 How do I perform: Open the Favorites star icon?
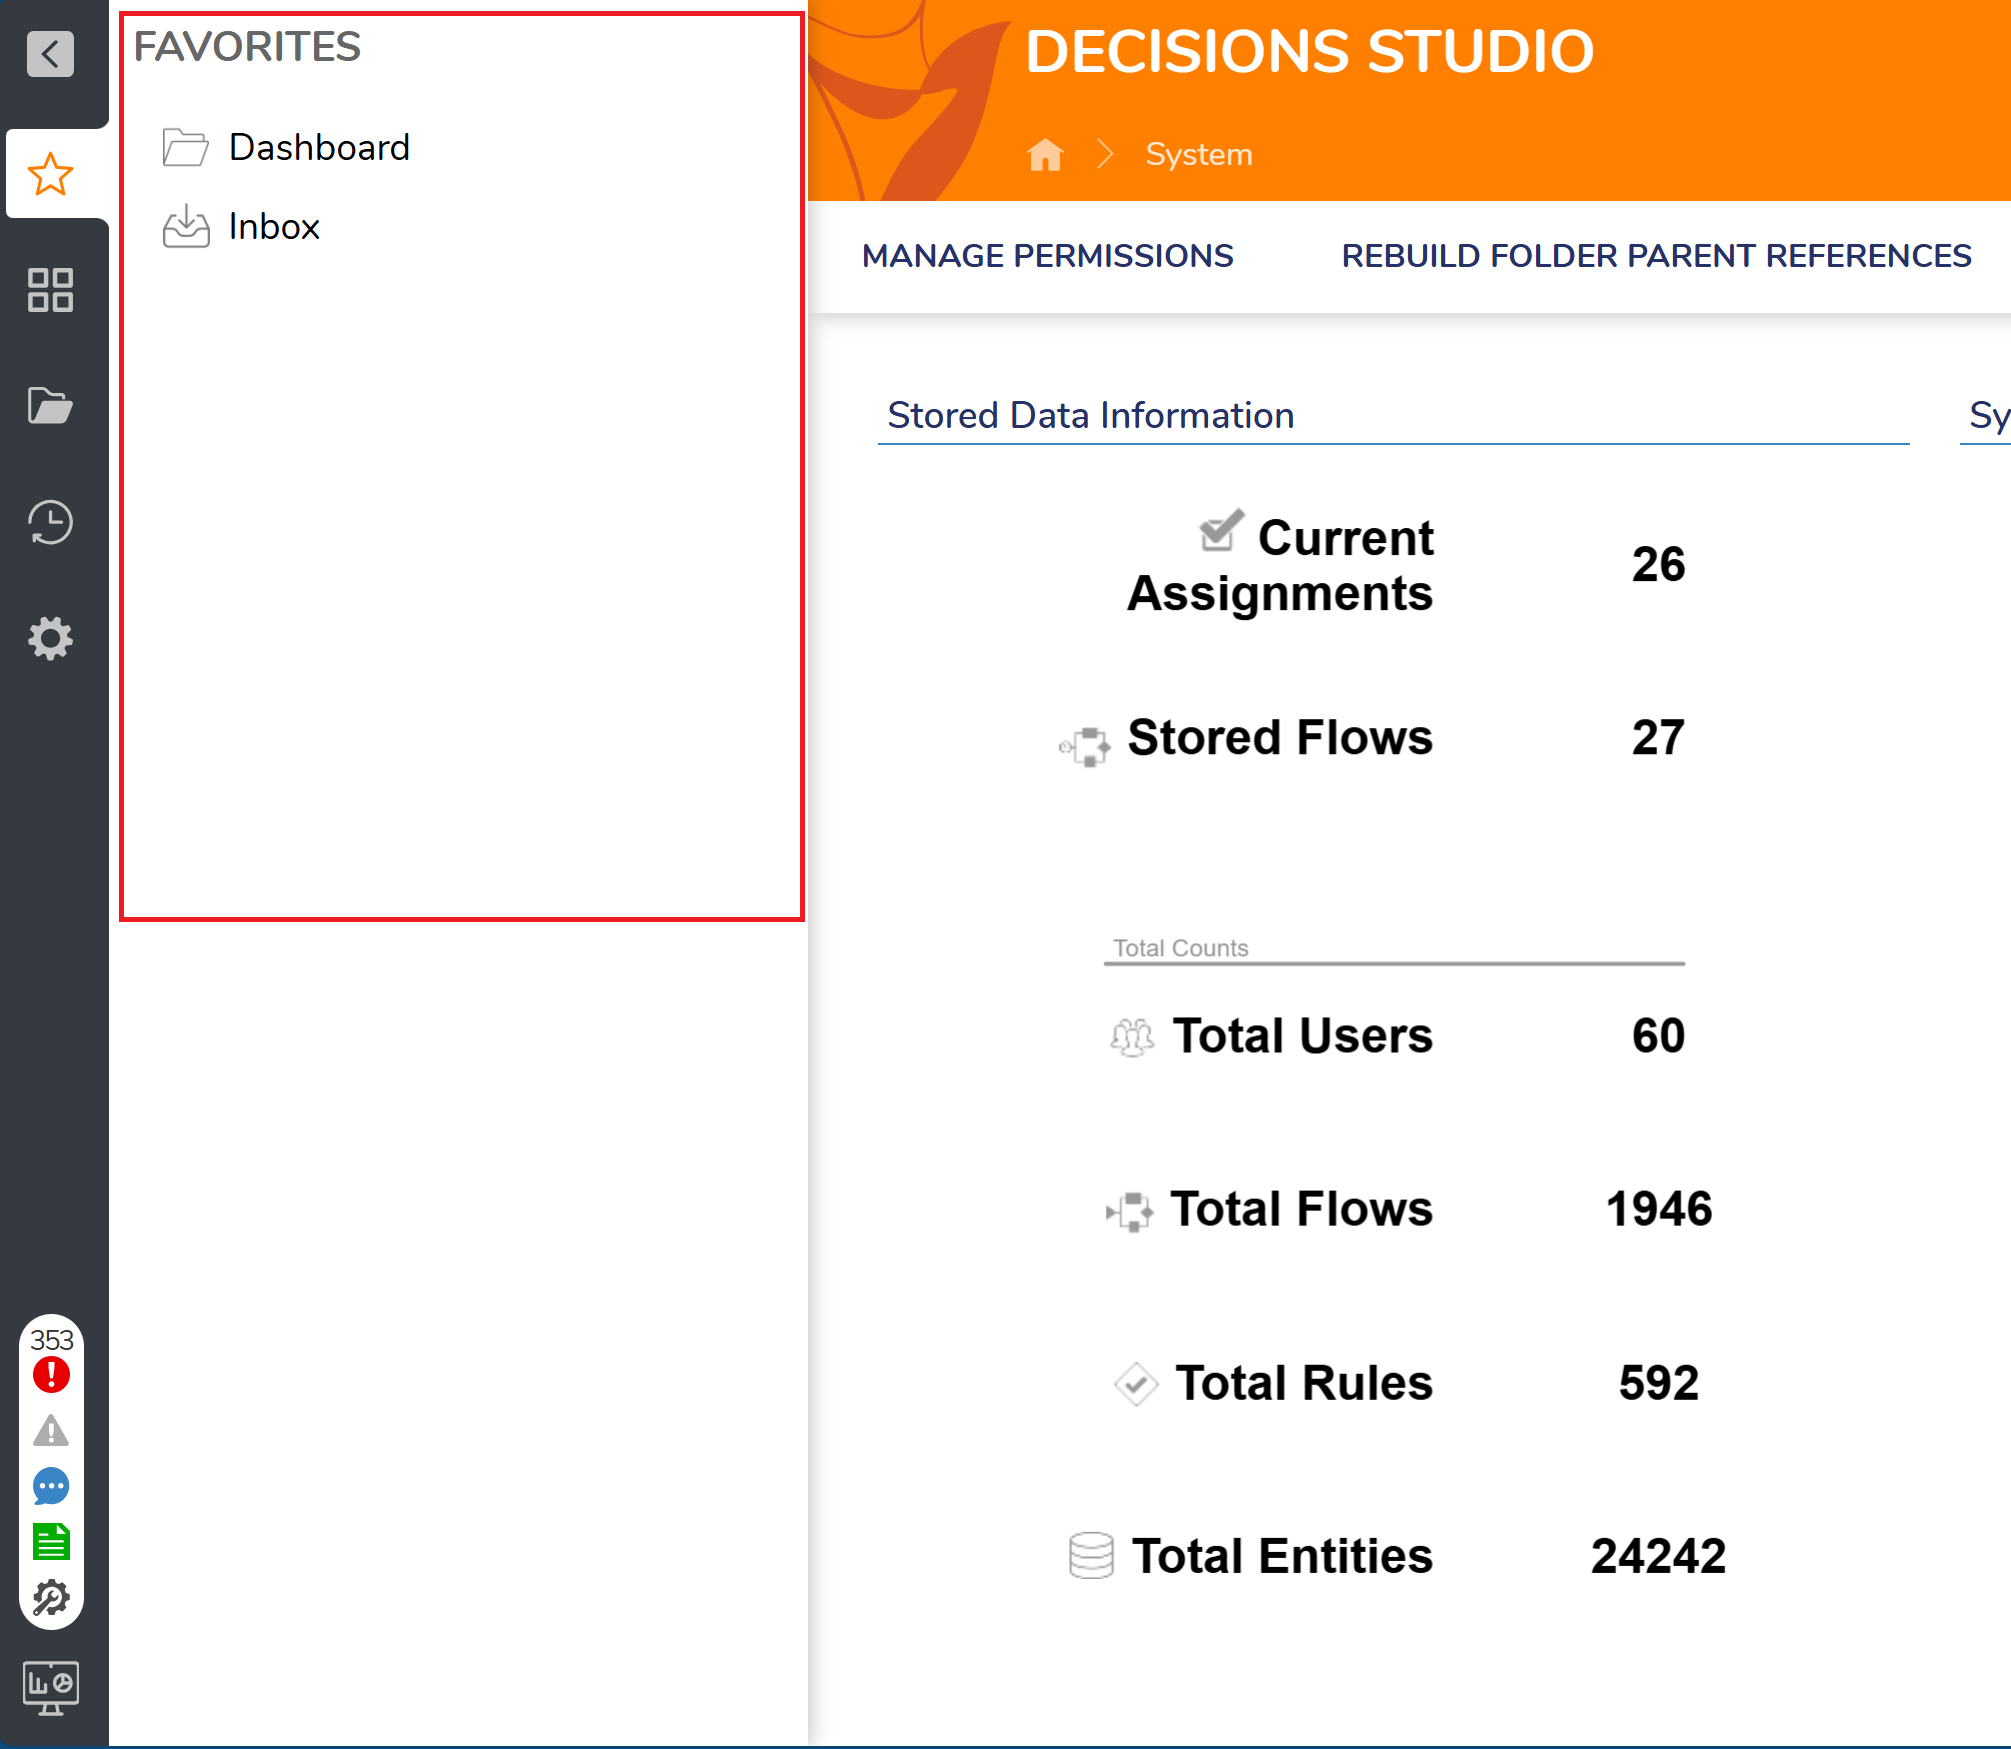click(50, 175)
